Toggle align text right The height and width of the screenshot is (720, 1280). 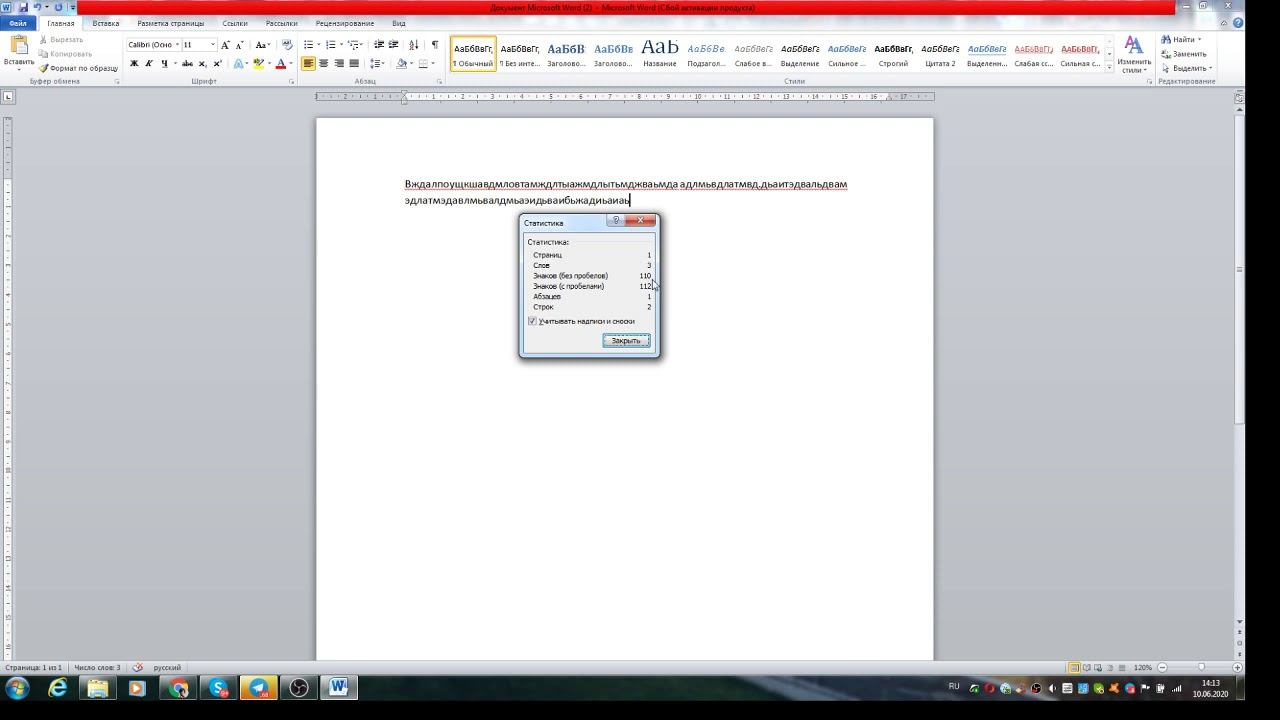[x=339, y=64]
